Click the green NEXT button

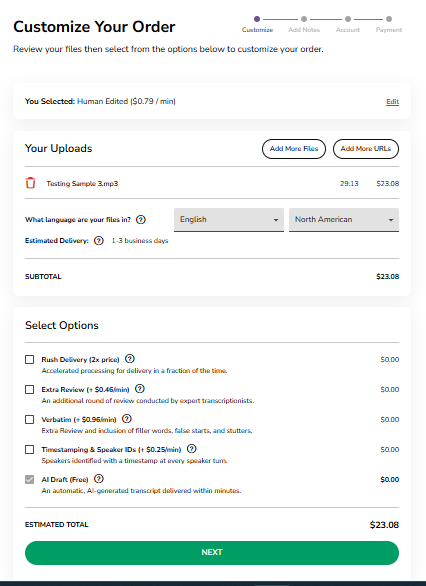click(212, 553)
